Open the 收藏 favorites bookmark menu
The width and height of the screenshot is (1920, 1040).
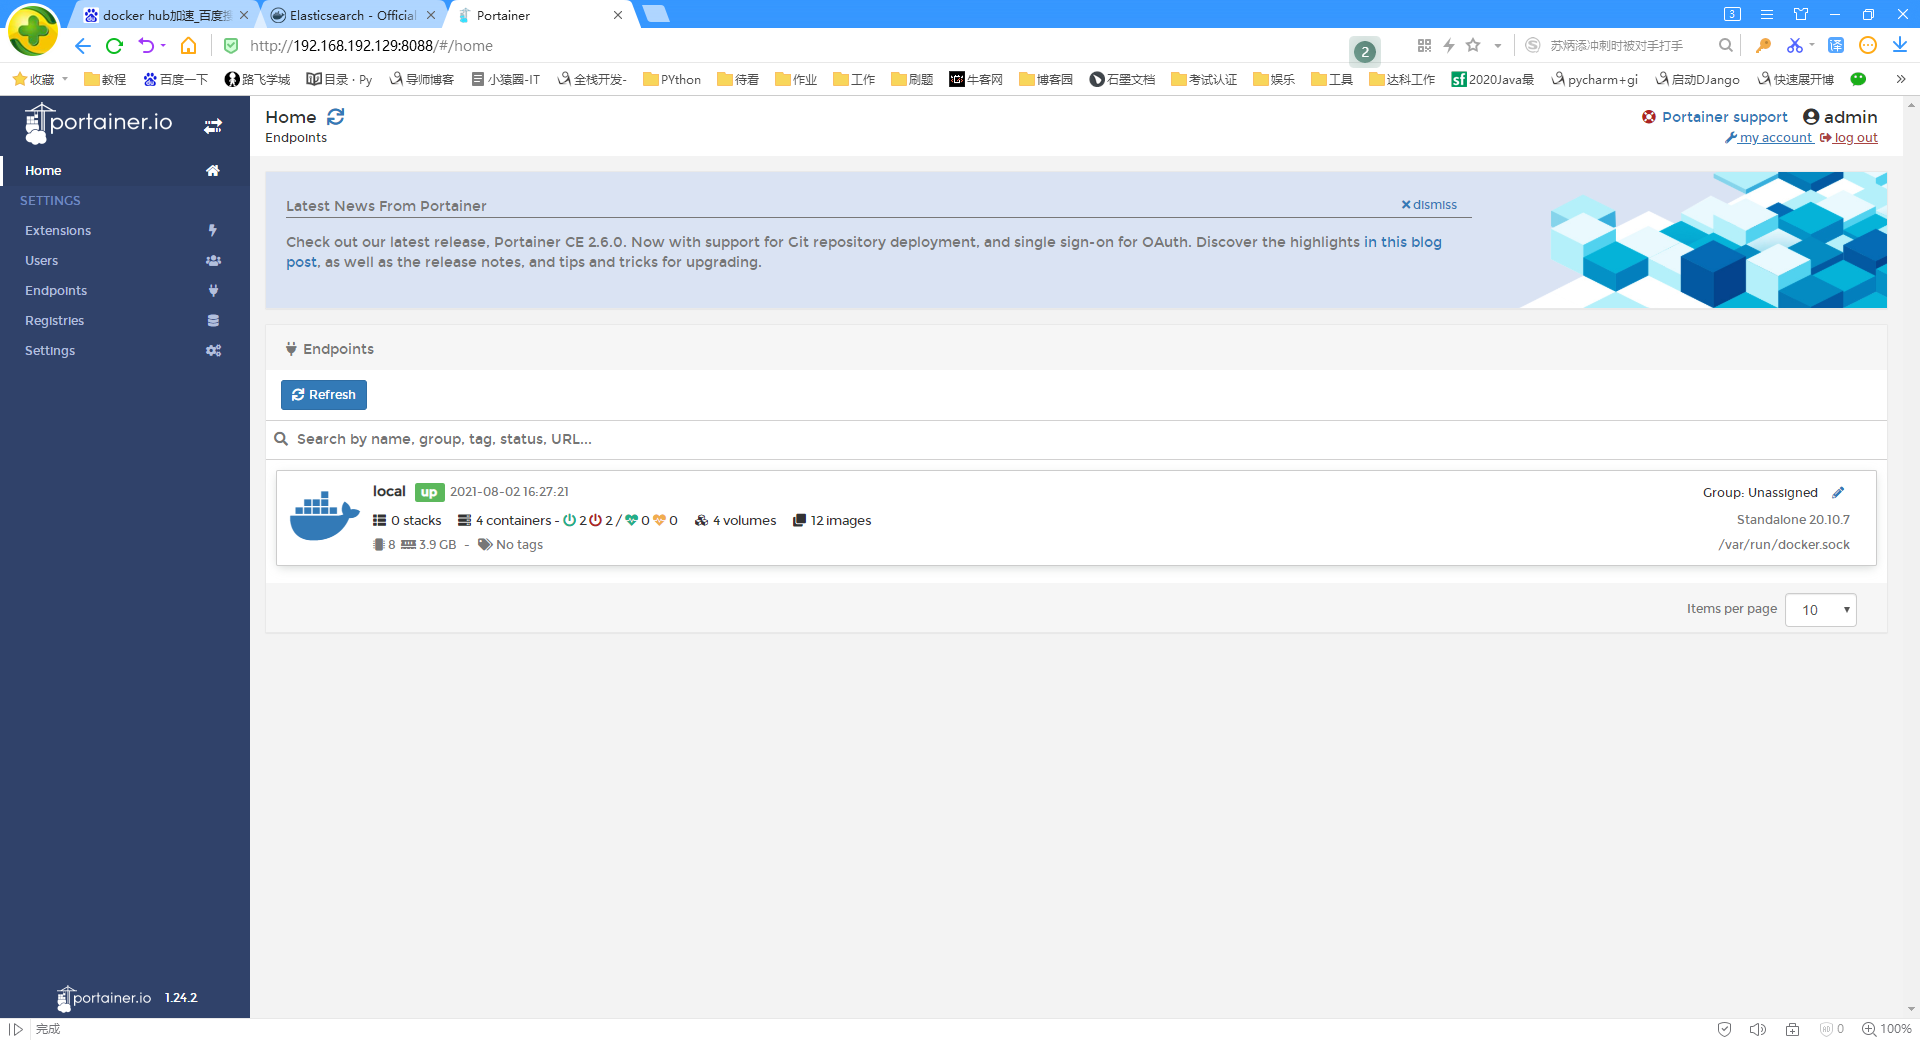point(40,79)
